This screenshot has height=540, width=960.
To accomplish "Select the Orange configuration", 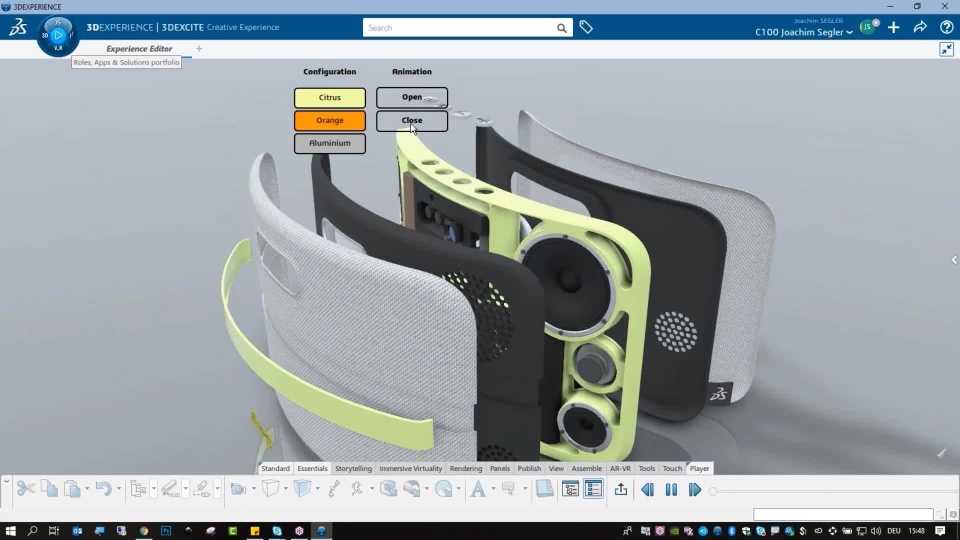I will 330,120.
